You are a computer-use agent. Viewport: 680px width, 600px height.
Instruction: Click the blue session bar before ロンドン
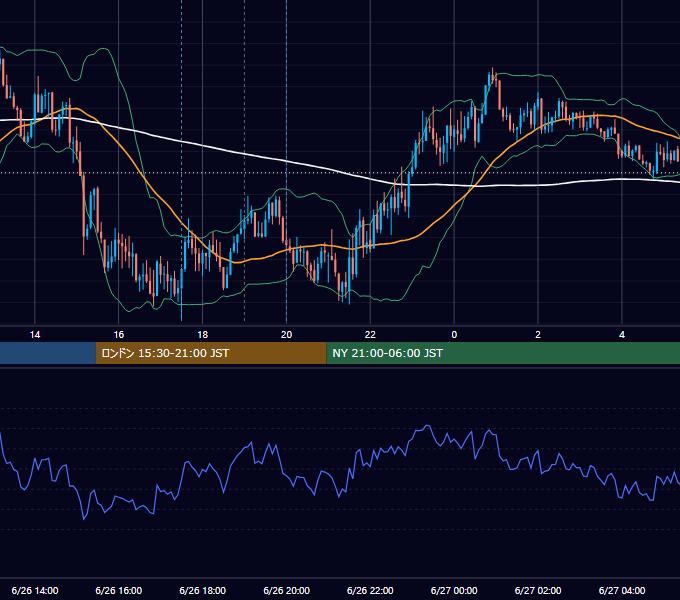(48, 353)
